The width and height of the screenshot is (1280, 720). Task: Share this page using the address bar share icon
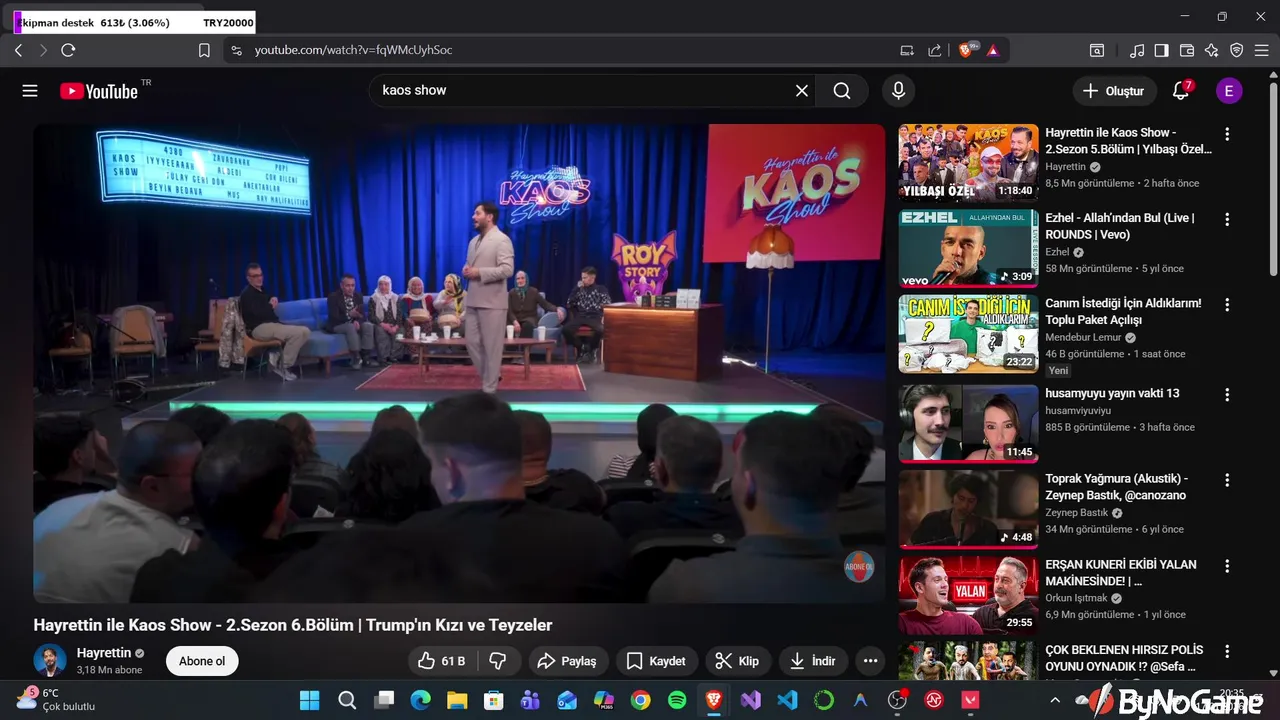(935, 50)
